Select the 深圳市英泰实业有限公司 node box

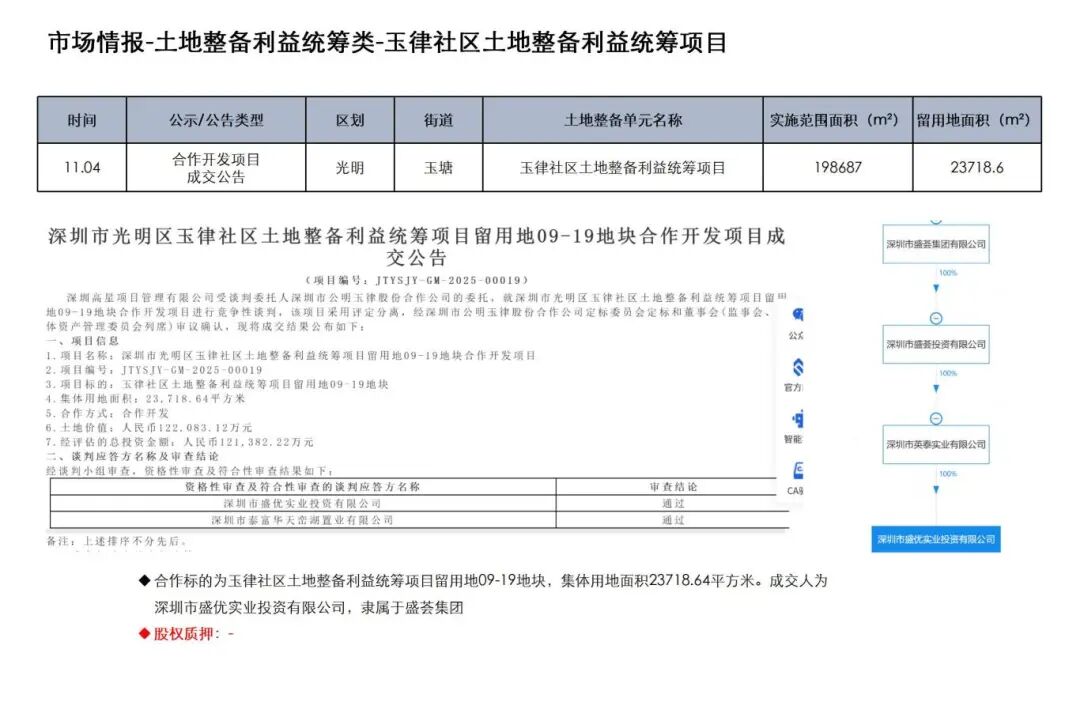pyautogui.click(x=935, y=444)
